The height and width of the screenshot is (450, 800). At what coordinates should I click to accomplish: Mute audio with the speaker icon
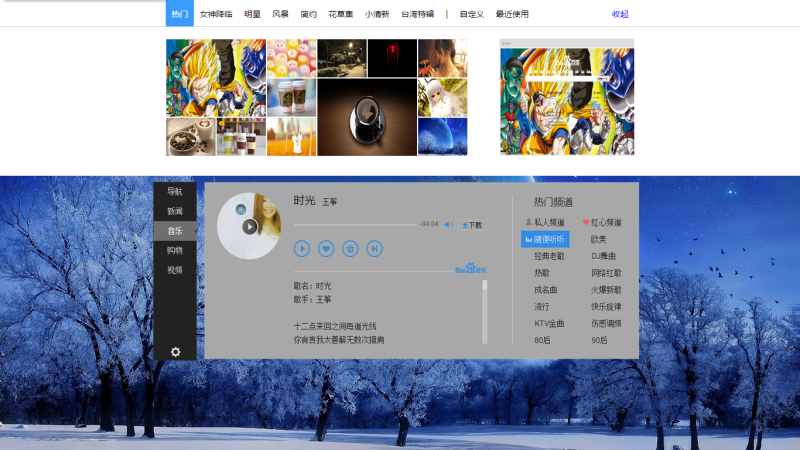[448, 225]
